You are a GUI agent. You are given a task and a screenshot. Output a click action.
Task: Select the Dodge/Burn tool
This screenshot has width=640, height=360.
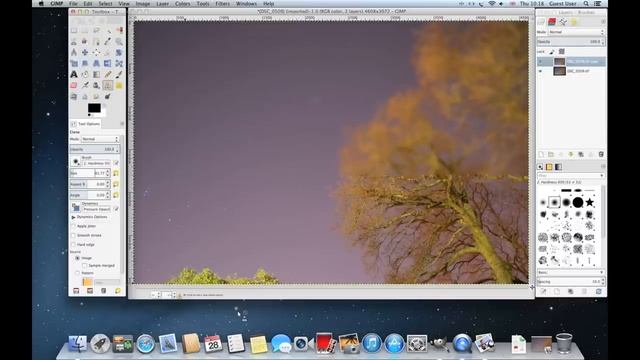108,96
